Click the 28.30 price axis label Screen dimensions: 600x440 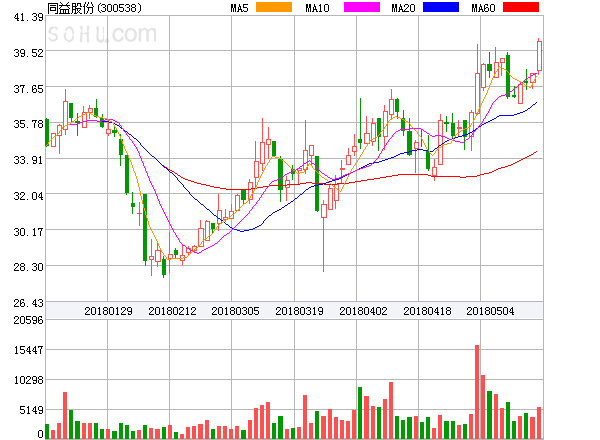point(28,267)
